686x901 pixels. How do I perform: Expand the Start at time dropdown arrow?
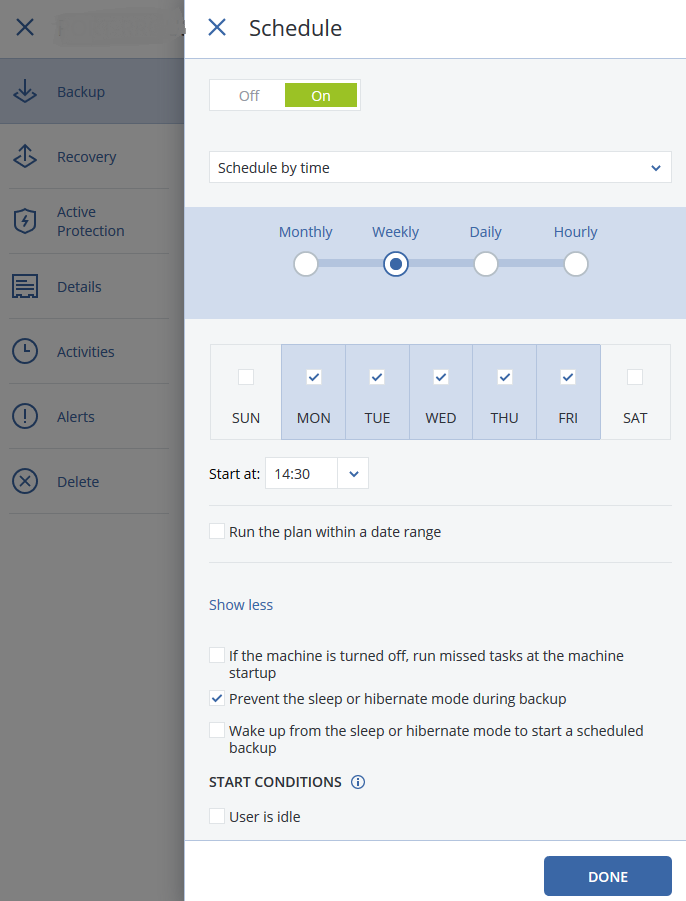(353, 473)
